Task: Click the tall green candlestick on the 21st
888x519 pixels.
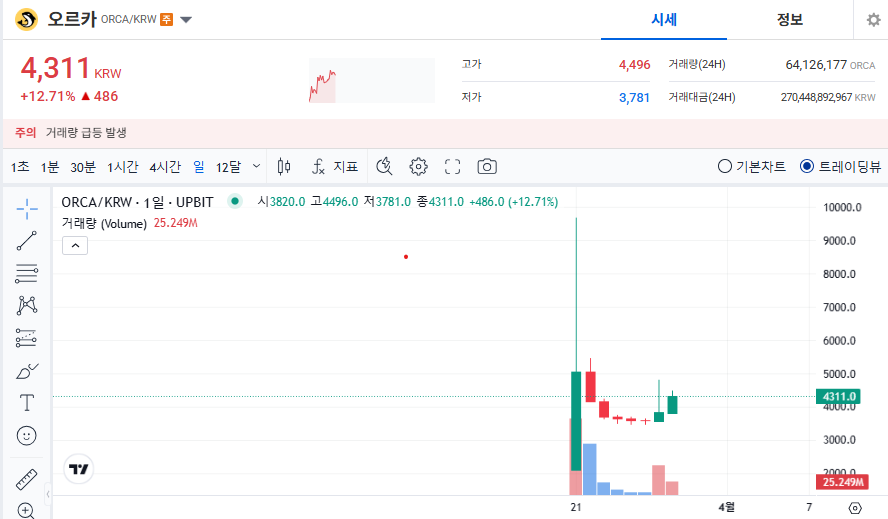Action: [x=576, y=420]
